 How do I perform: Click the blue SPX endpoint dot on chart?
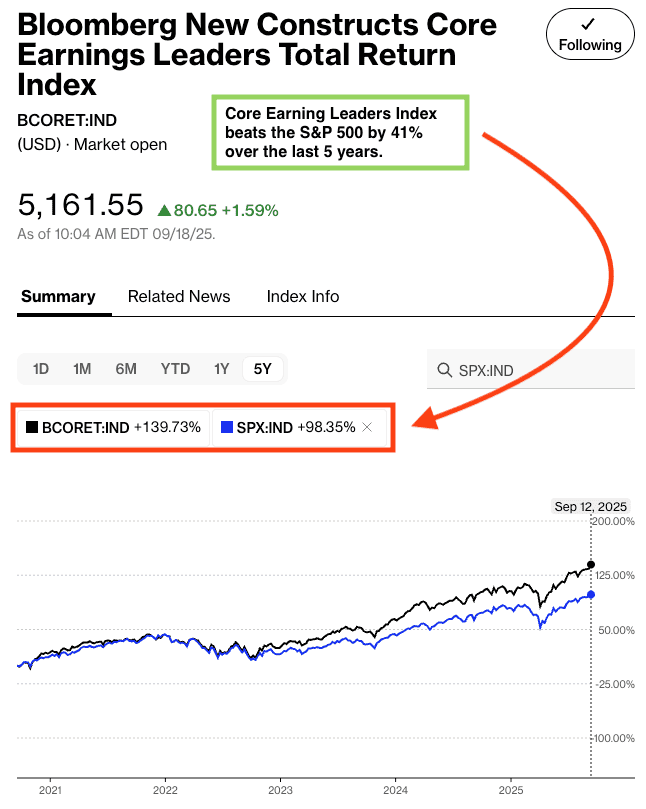point(591,594)
